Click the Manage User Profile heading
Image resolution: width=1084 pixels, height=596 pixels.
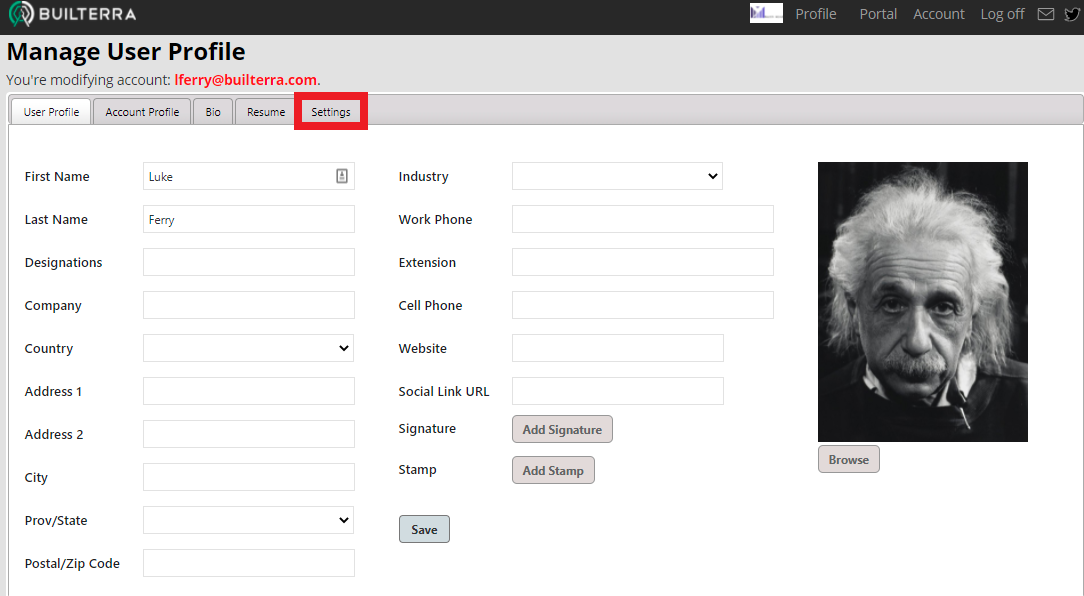(x=126, y=52)
